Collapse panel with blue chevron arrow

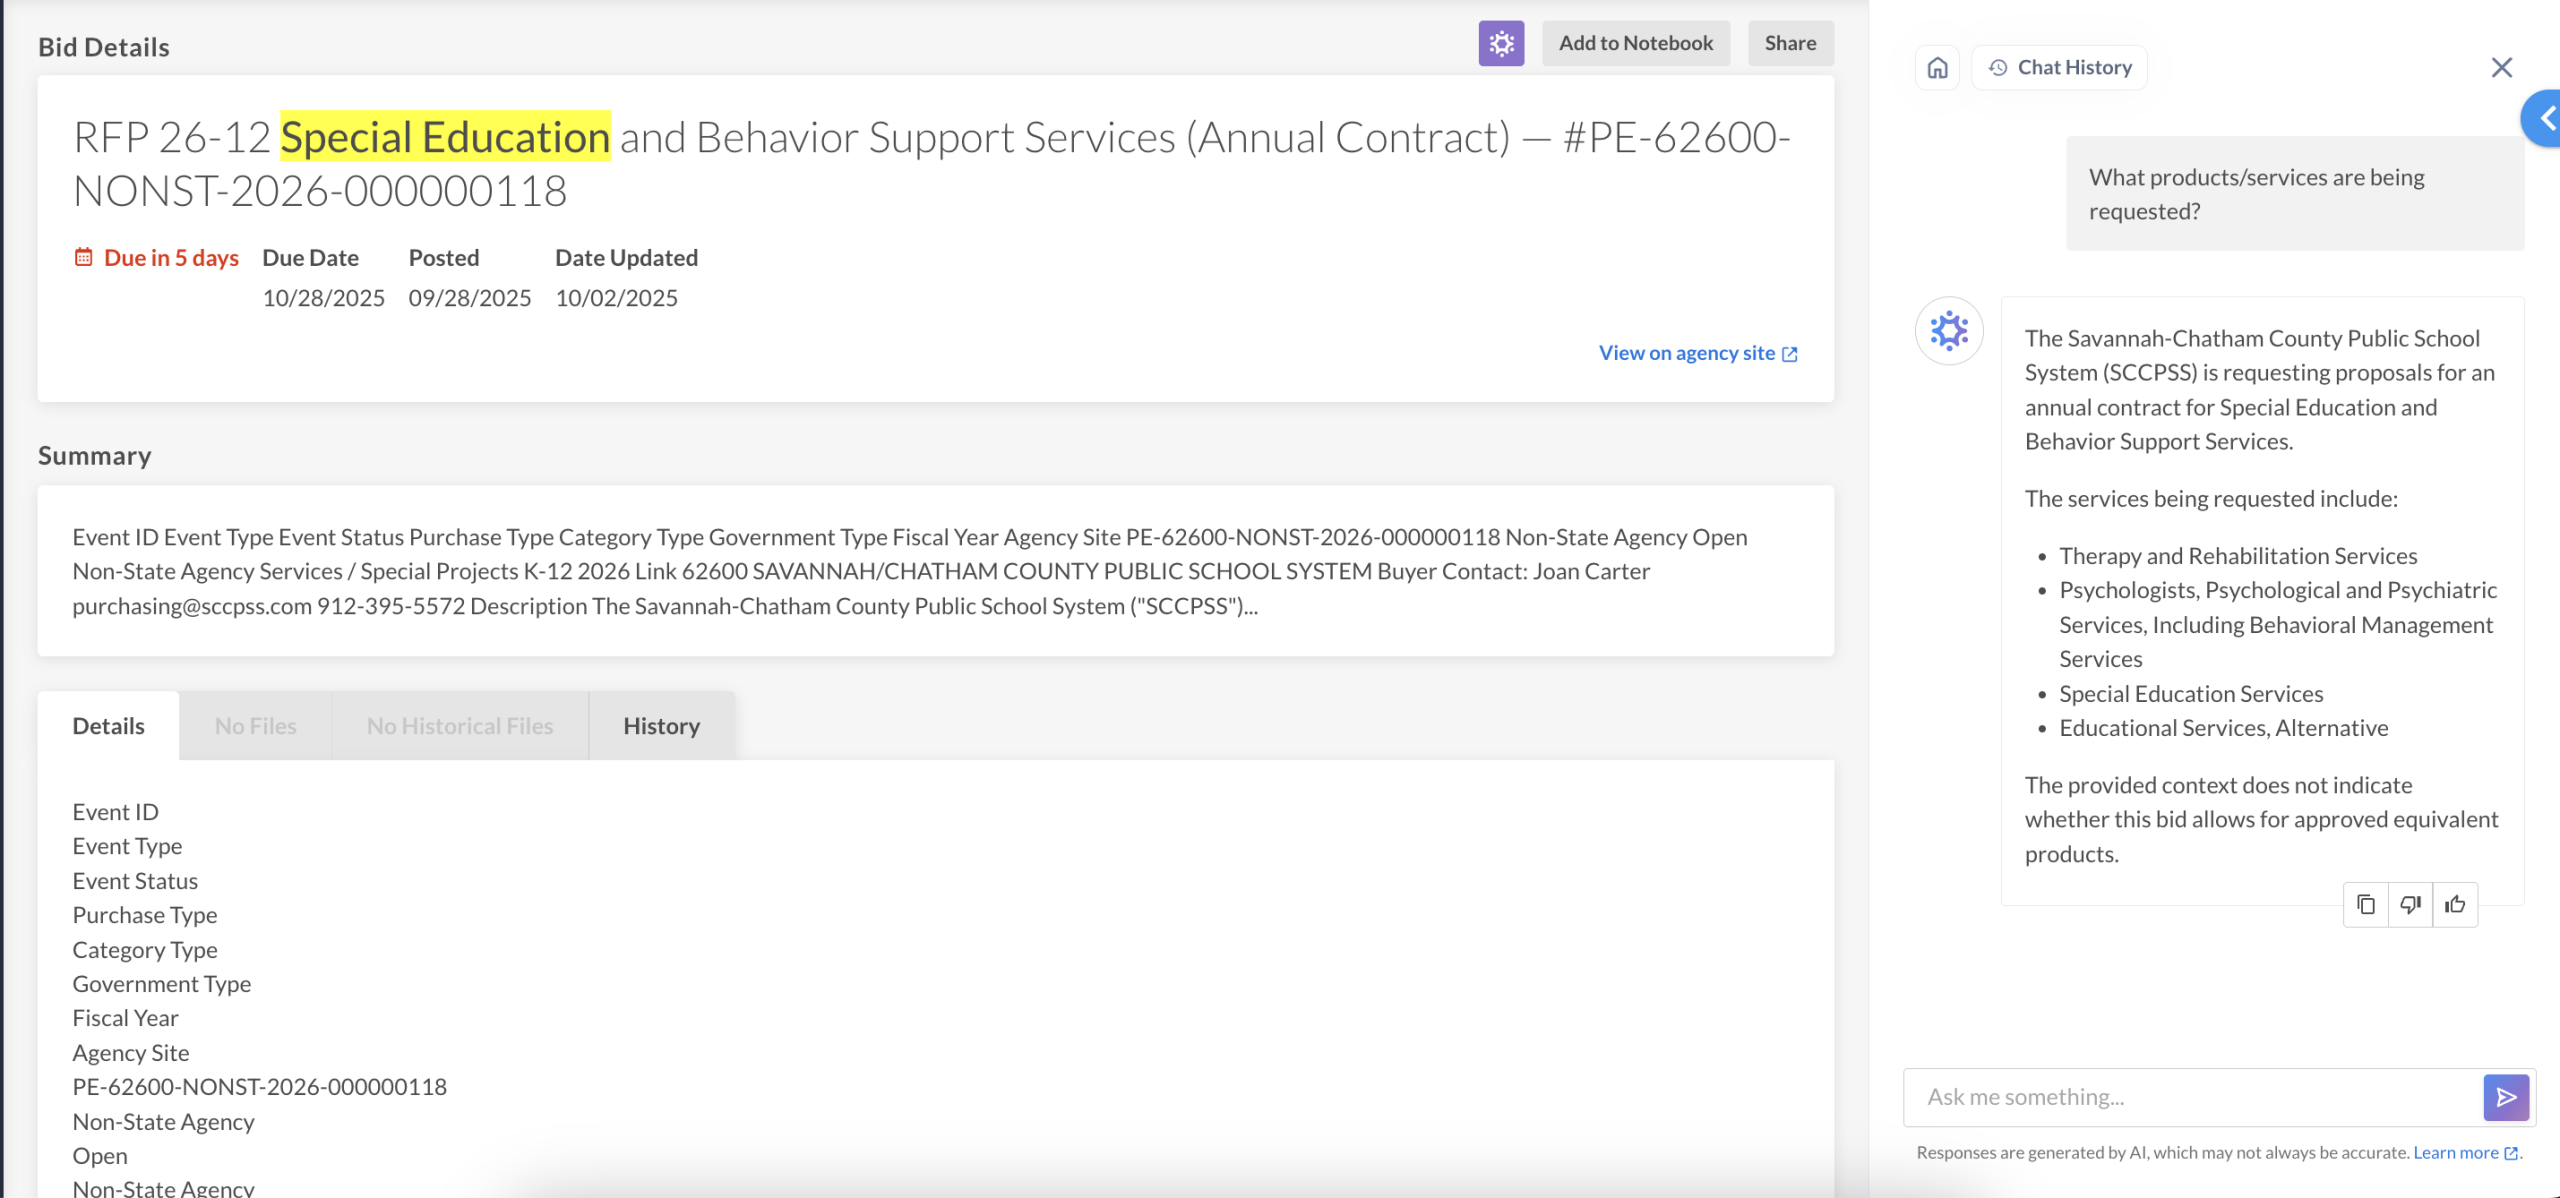coord(2545,118)
